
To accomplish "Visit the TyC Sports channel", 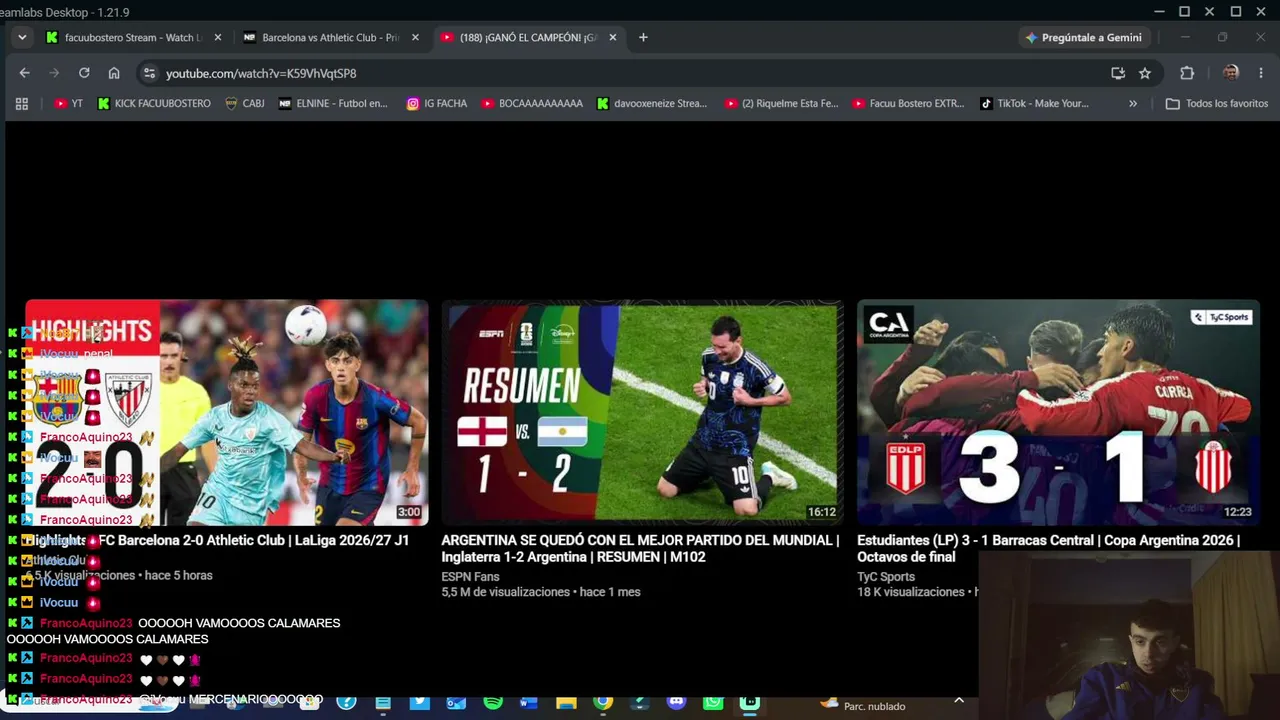I will (886, 577).
